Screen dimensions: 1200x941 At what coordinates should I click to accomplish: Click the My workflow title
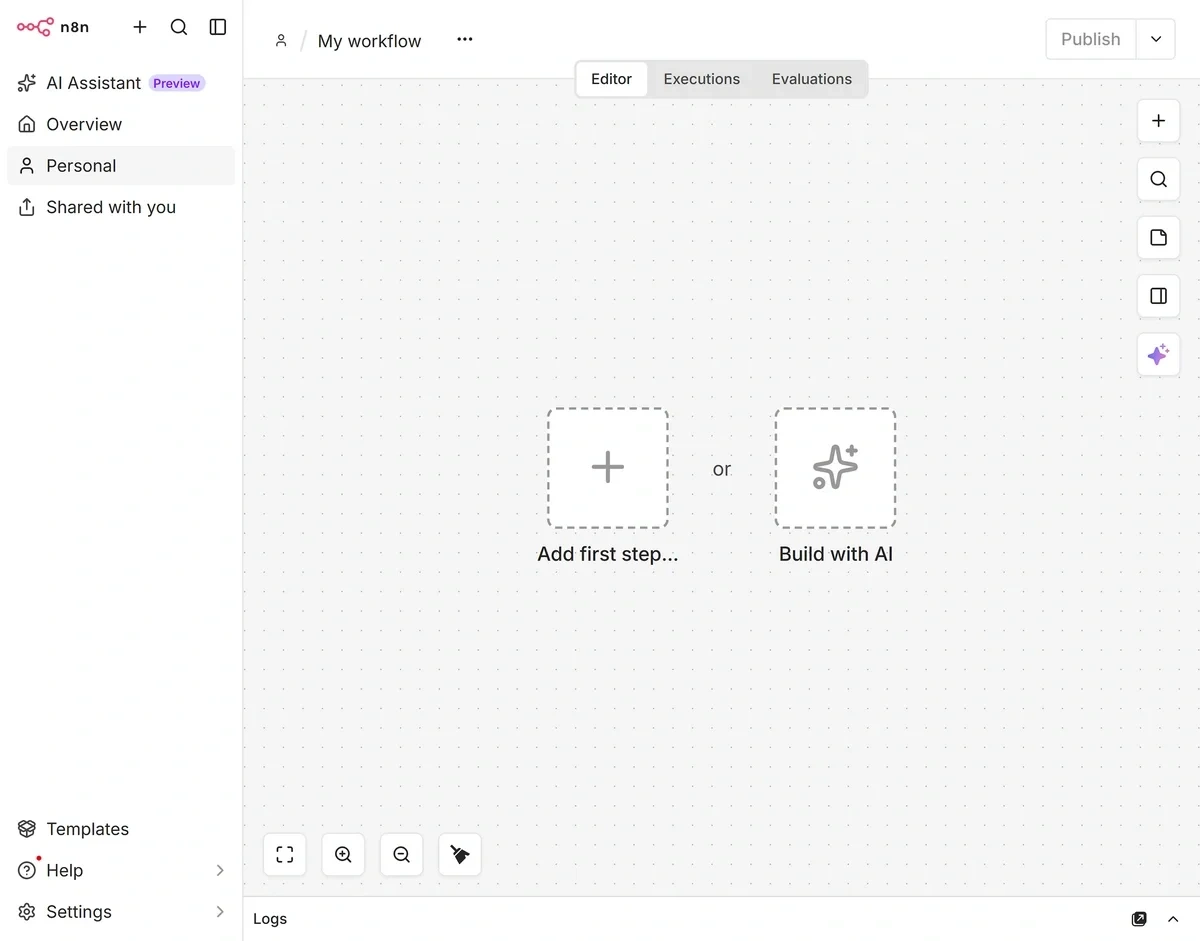tap(370, 41)
